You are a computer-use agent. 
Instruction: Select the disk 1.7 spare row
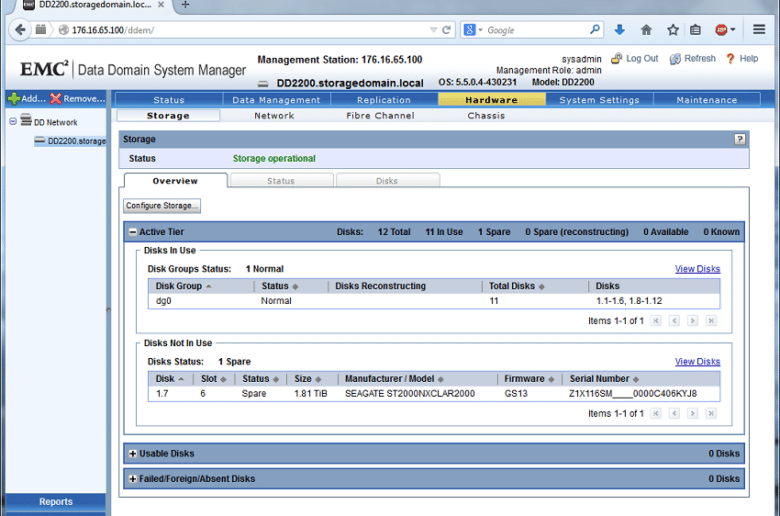pyautogui.click(x=433, y=394)
